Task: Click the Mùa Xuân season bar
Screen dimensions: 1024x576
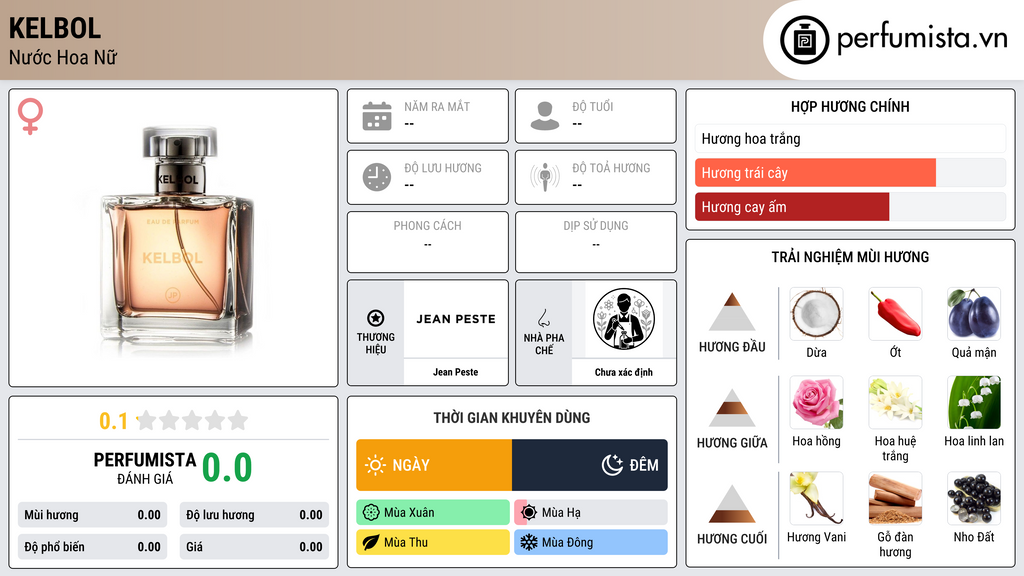Action: point(433,513)
